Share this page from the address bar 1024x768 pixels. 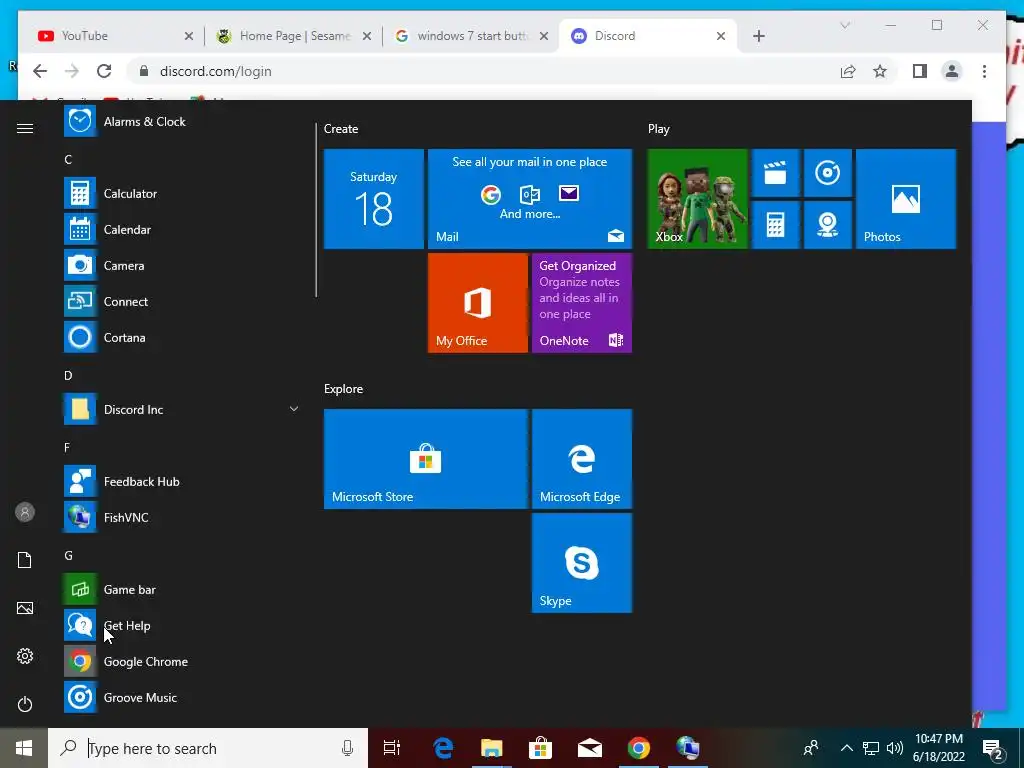point(848,71)
